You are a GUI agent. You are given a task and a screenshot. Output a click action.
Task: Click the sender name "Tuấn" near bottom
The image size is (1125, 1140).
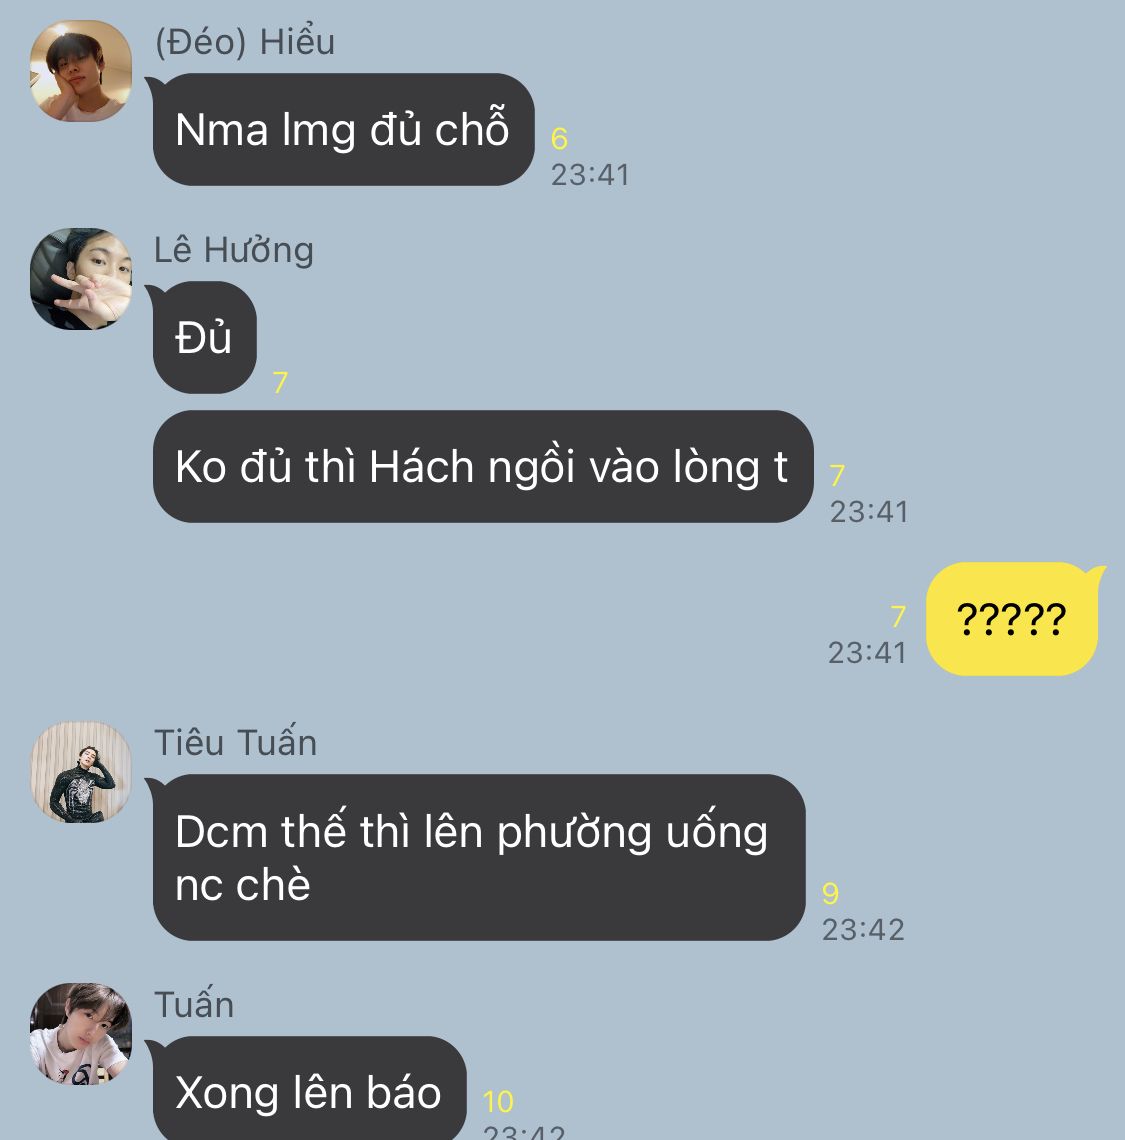tap(194, 1005)
